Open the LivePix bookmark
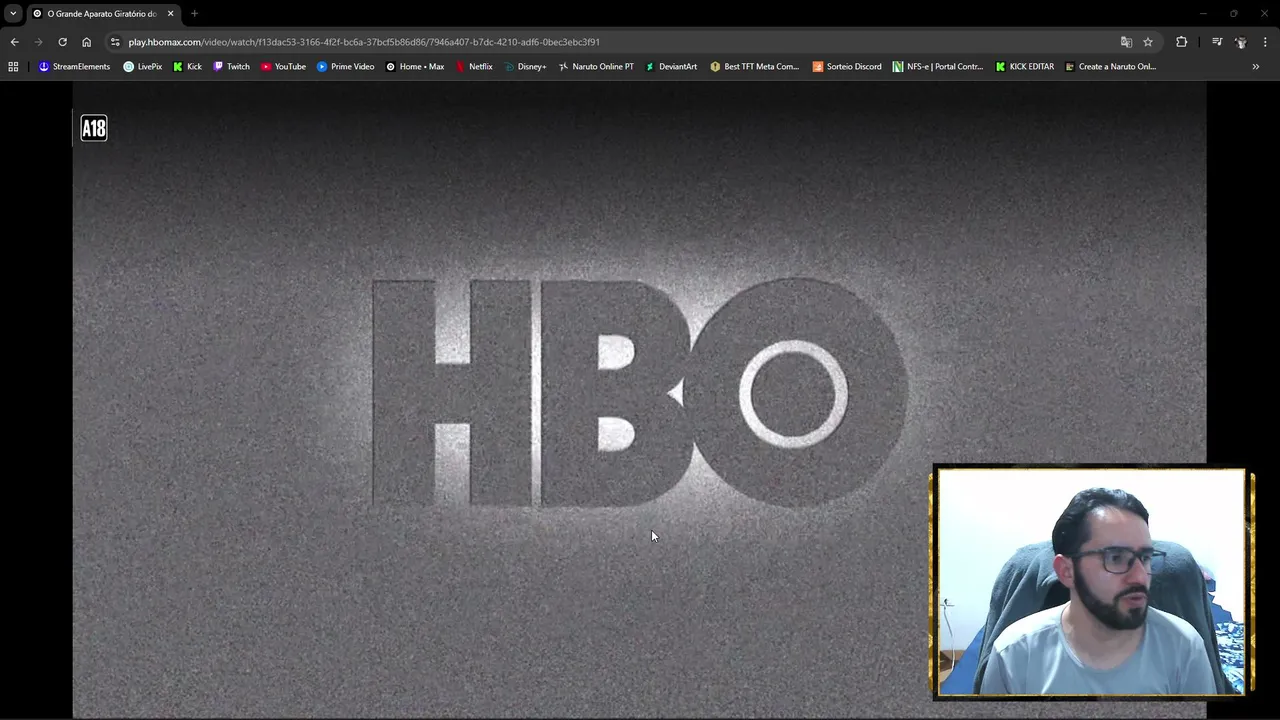 pos(142,67)
